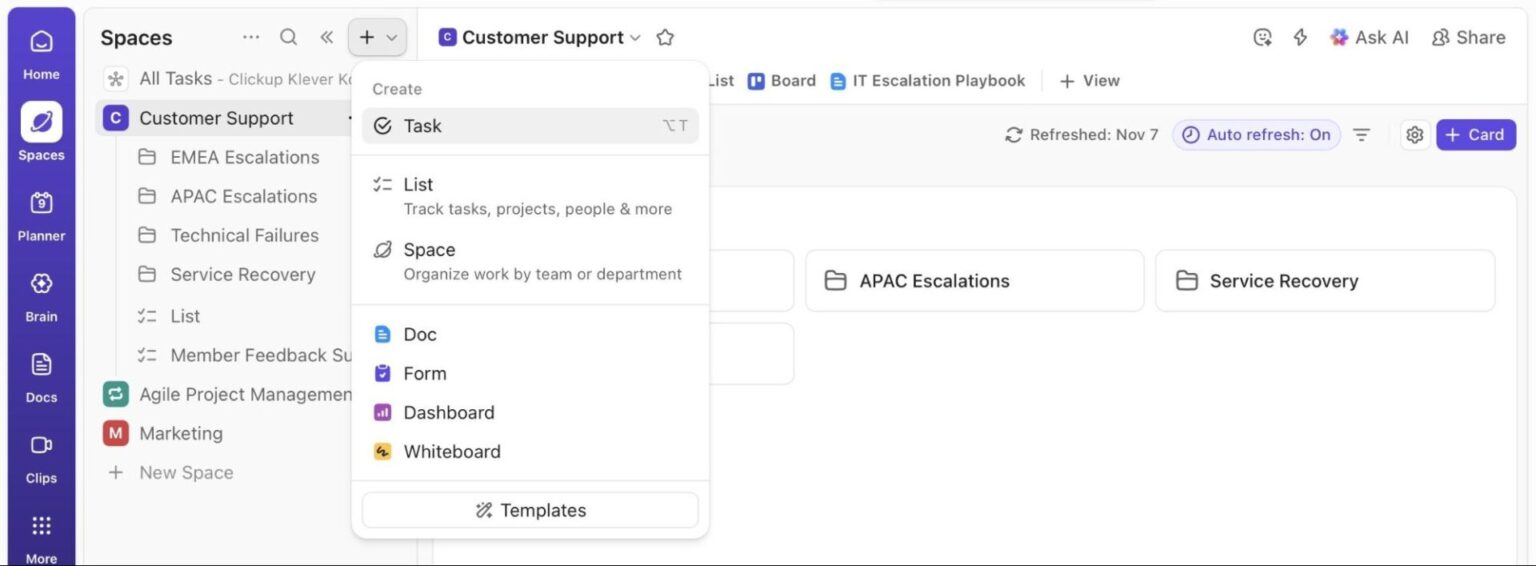1536x566 pixels.
Task: Expand the plus create dropdown arrow
Action: (391, 37)
